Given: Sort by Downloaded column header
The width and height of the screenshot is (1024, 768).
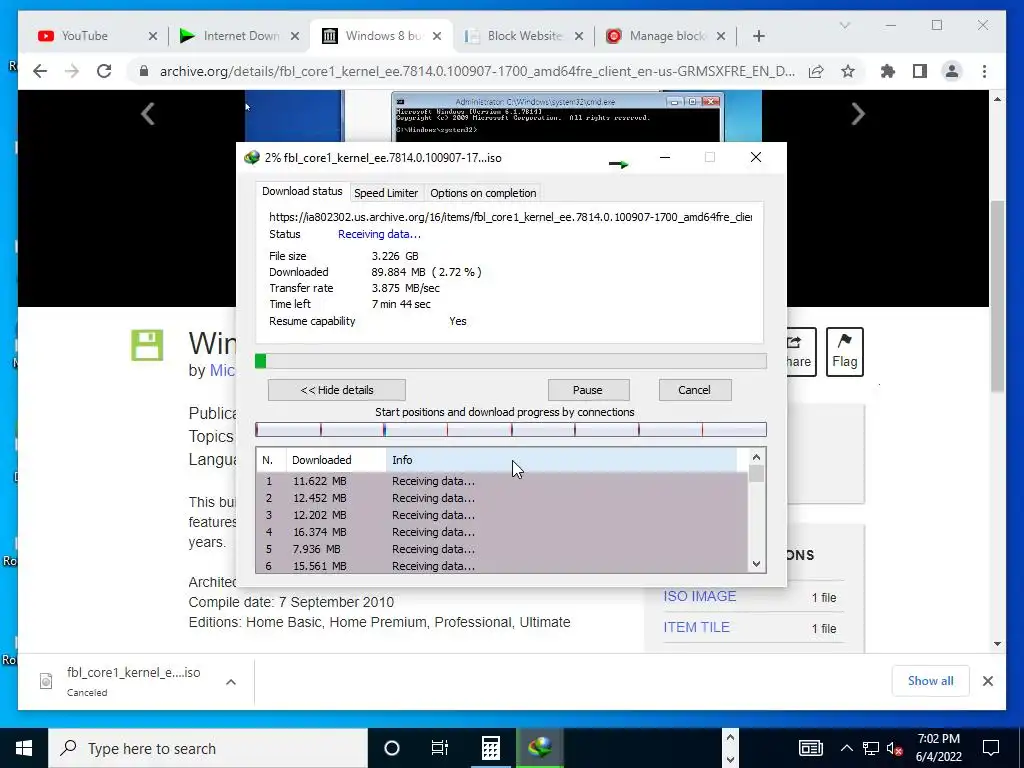Looking at the screenshot, I should coord(336,460).
